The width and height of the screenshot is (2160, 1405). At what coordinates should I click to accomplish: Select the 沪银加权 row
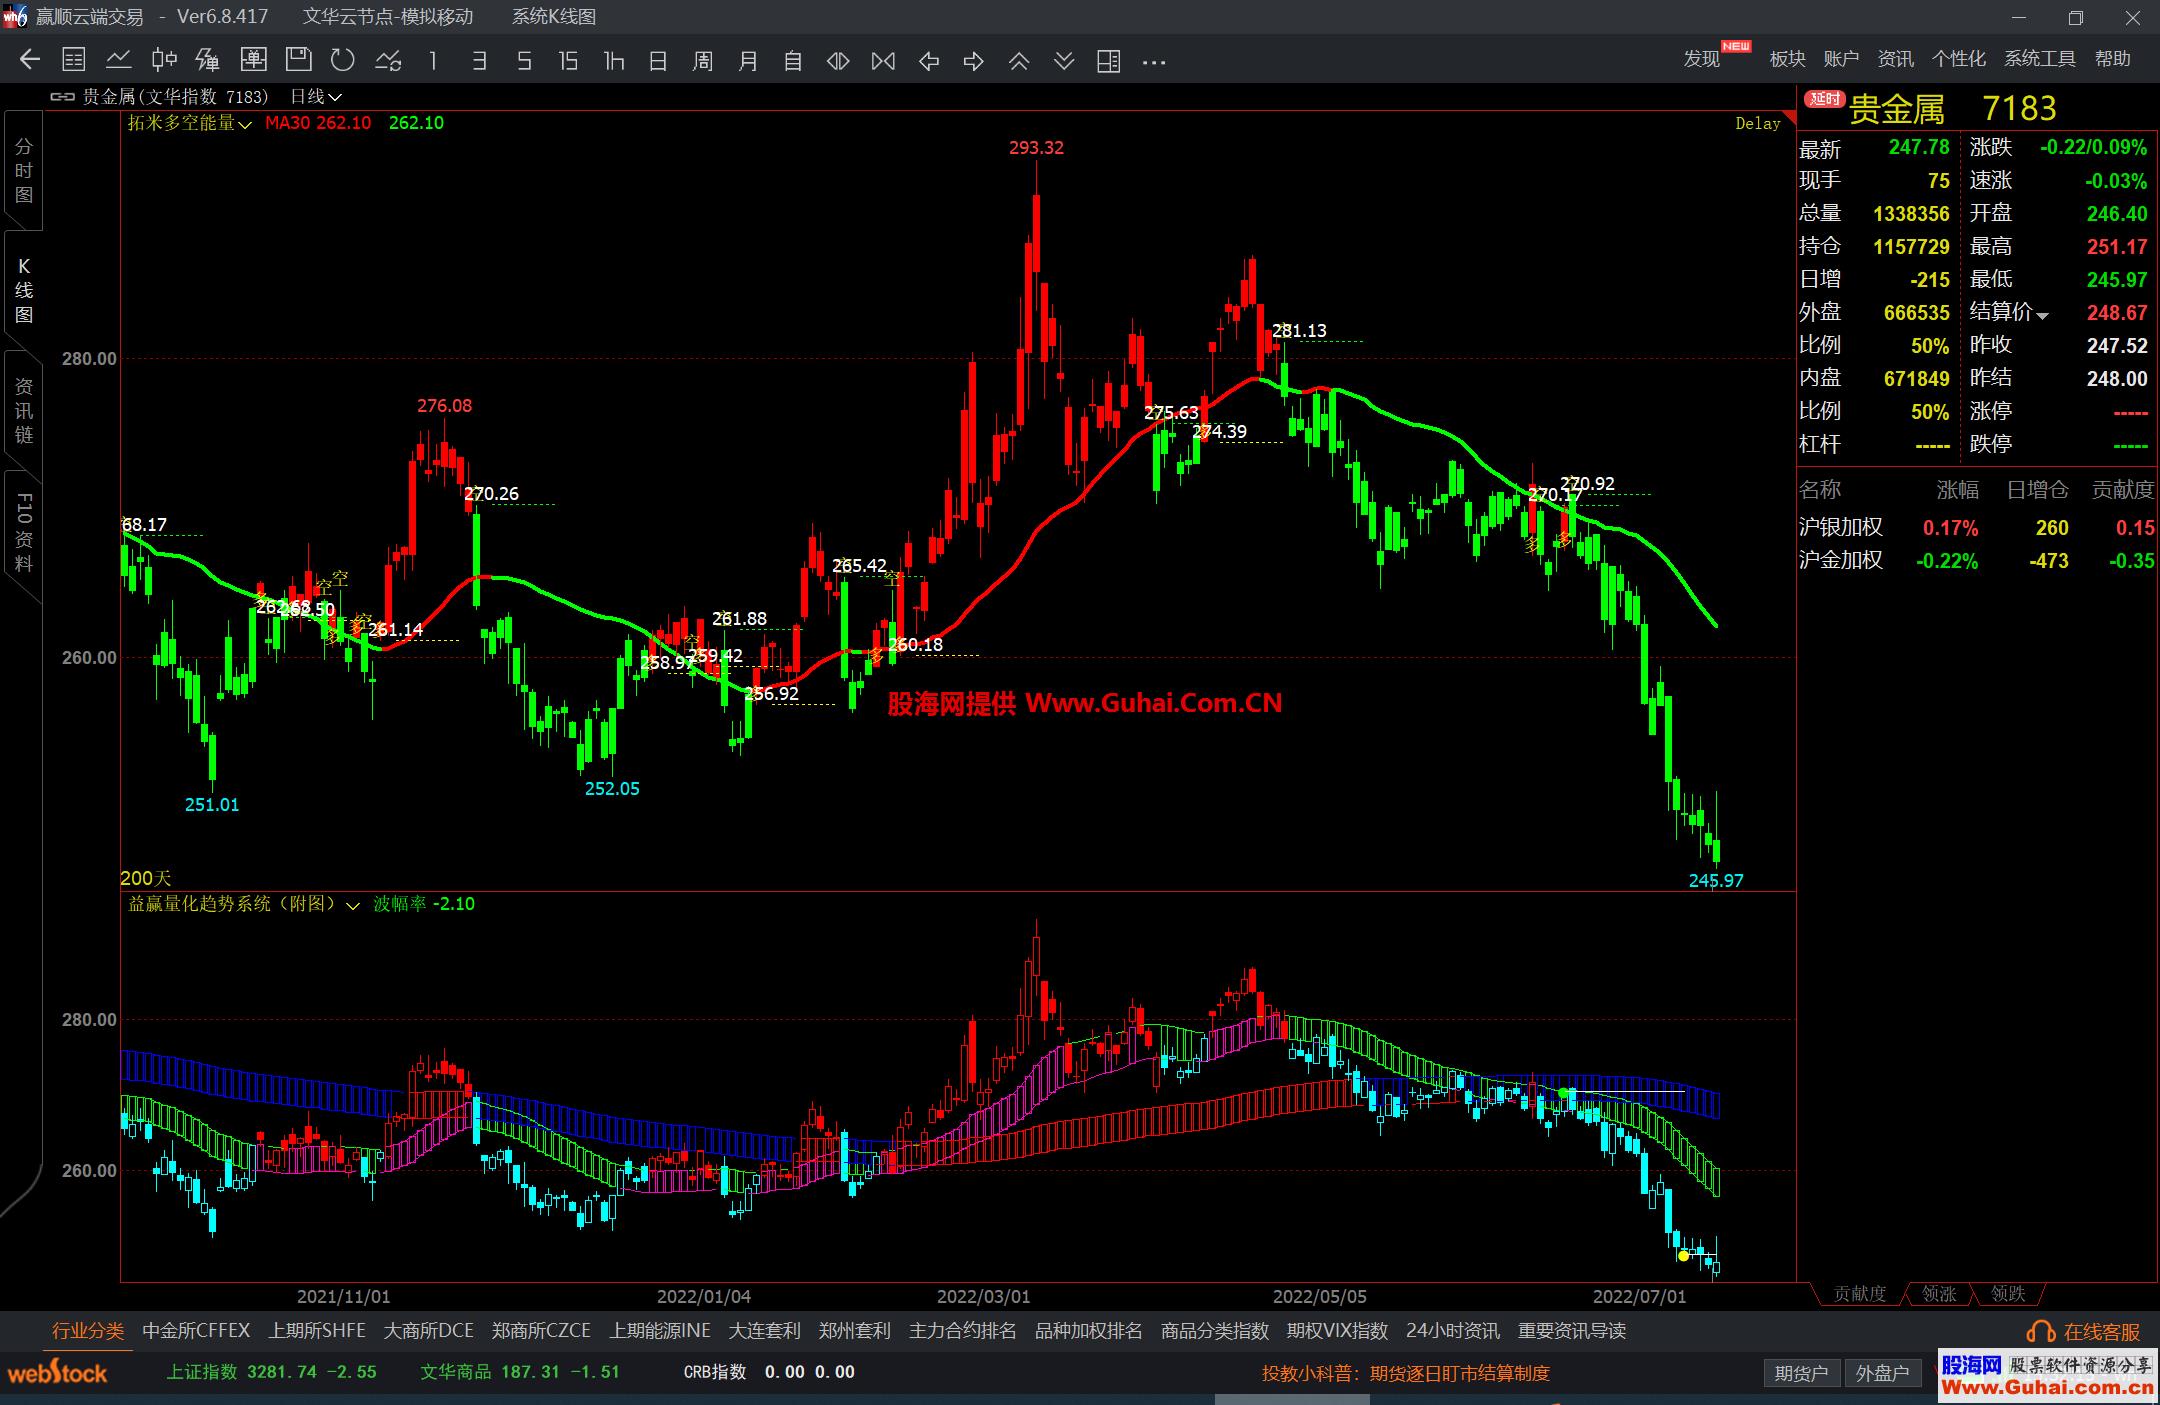coord(1840,527)
